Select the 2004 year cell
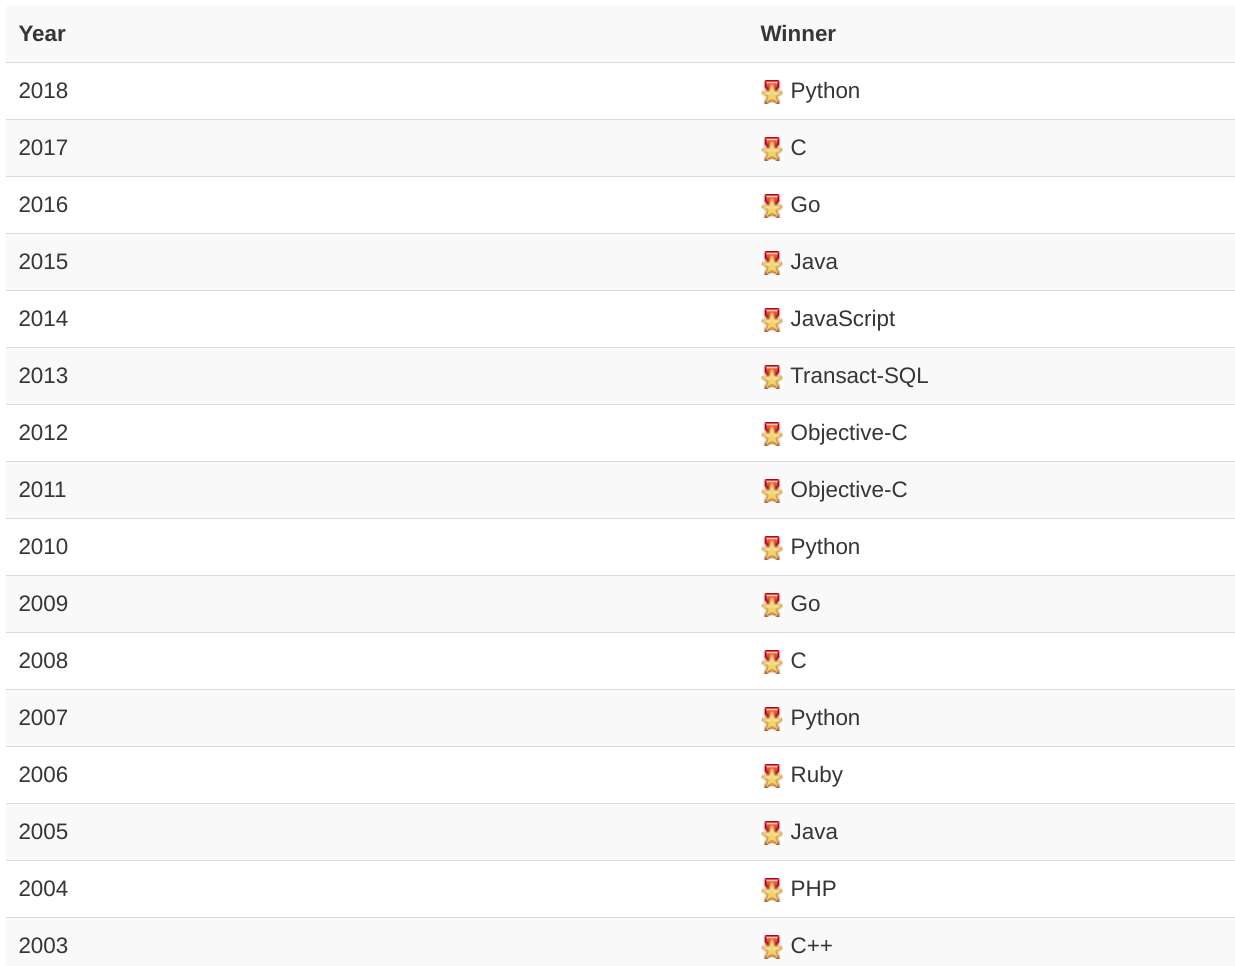 point(43,889)
